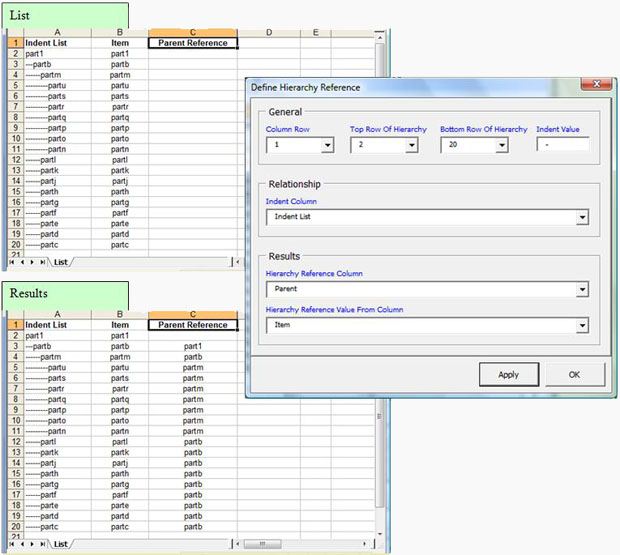This screenshot has width=620, height=555.
Task: Click horizontal scroll left arrow in Results spreadsheet
Action: pos(238,543)
